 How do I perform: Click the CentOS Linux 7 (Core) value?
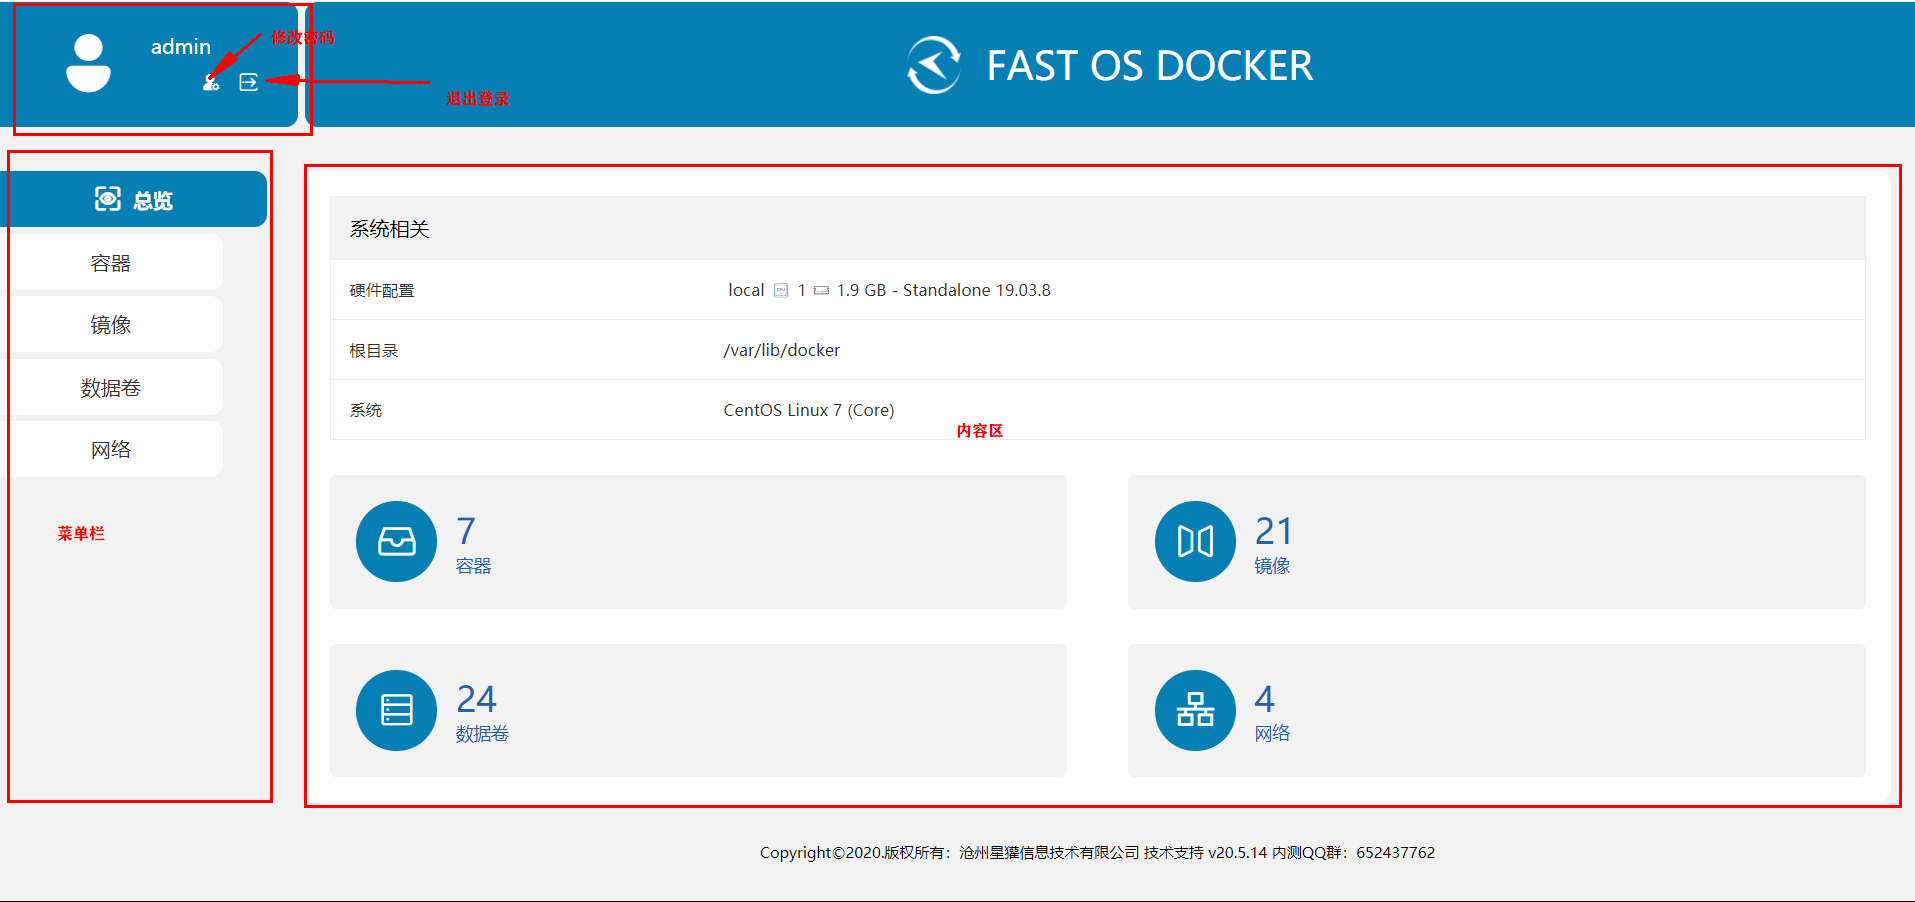(x=809, y=410)
